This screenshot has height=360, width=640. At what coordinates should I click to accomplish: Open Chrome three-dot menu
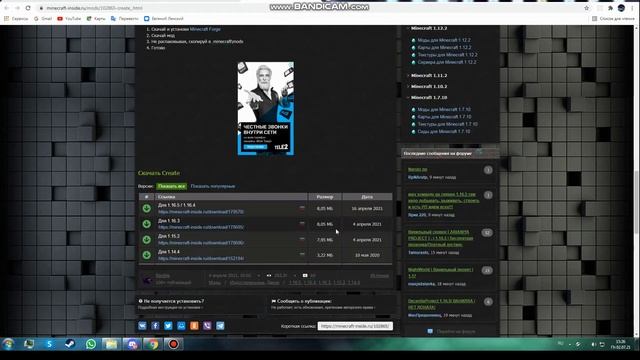point(632,8)
